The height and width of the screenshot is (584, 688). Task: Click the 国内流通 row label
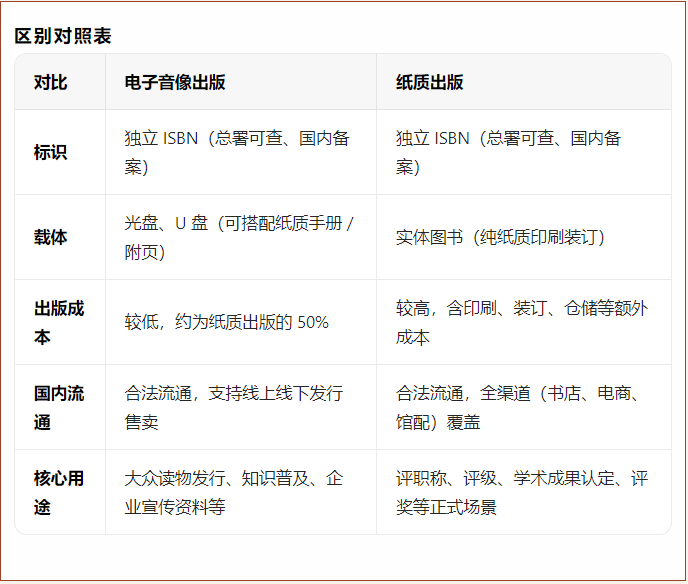point(59,407)
